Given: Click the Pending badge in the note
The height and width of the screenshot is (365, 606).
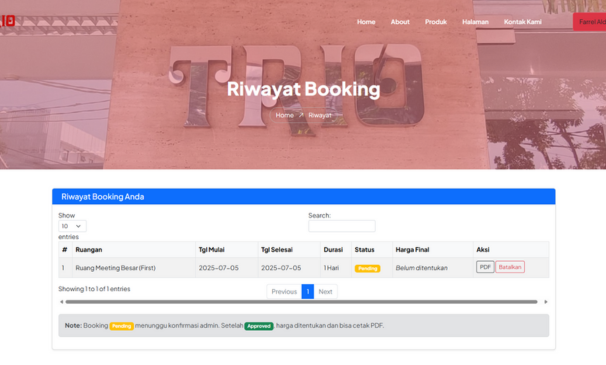Looking at the screenshot, I should (x=121, y=326).
